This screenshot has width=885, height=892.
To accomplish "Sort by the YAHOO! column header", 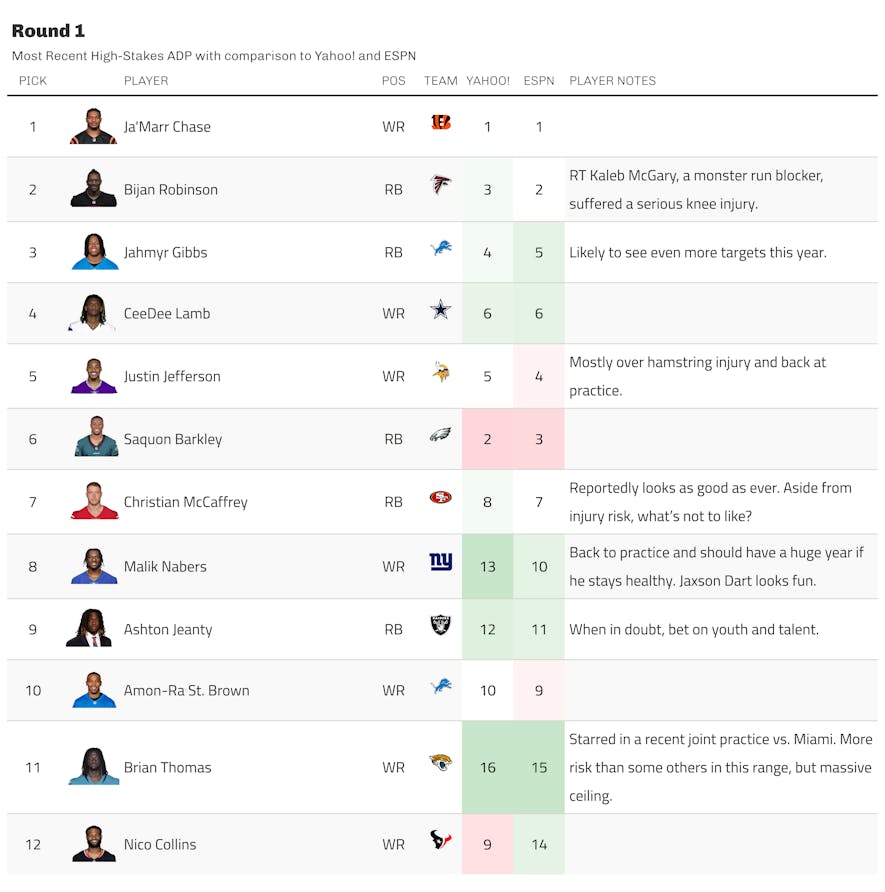I will pyautogui.click(x=487, y=81).
